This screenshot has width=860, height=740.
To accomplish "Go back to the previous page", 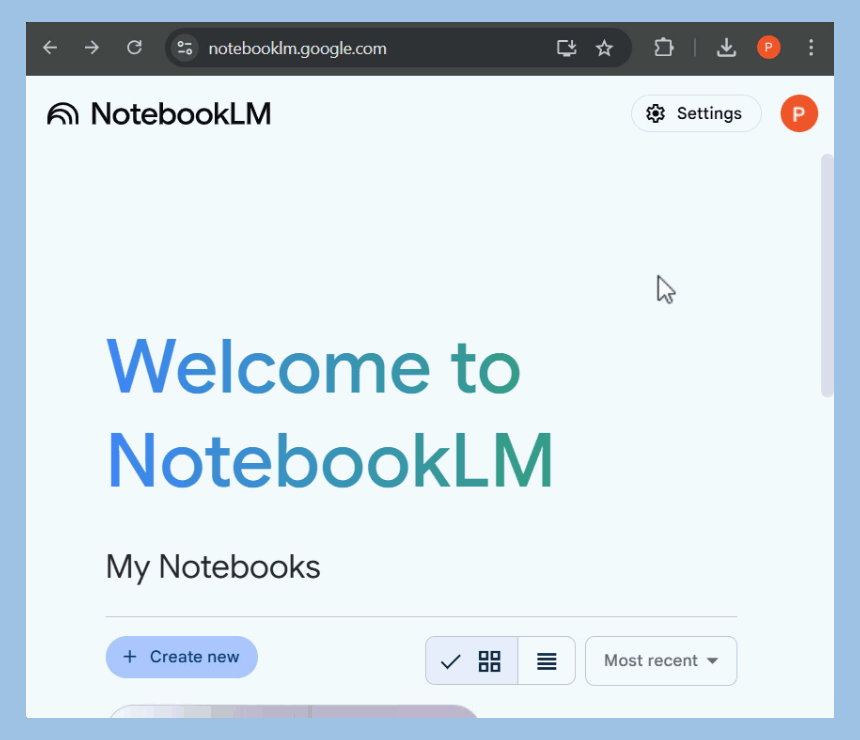I will [49, 47].
